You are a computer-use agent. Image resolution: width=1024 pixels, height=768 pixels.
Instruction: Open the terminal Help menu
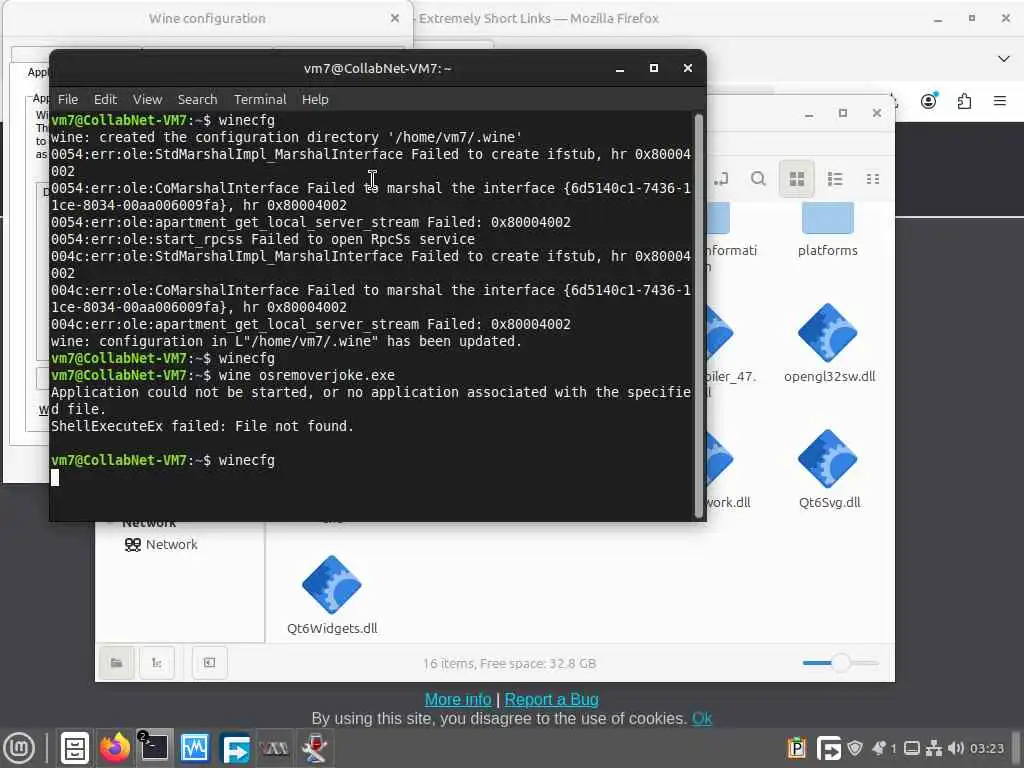click(x=315, y=99)
